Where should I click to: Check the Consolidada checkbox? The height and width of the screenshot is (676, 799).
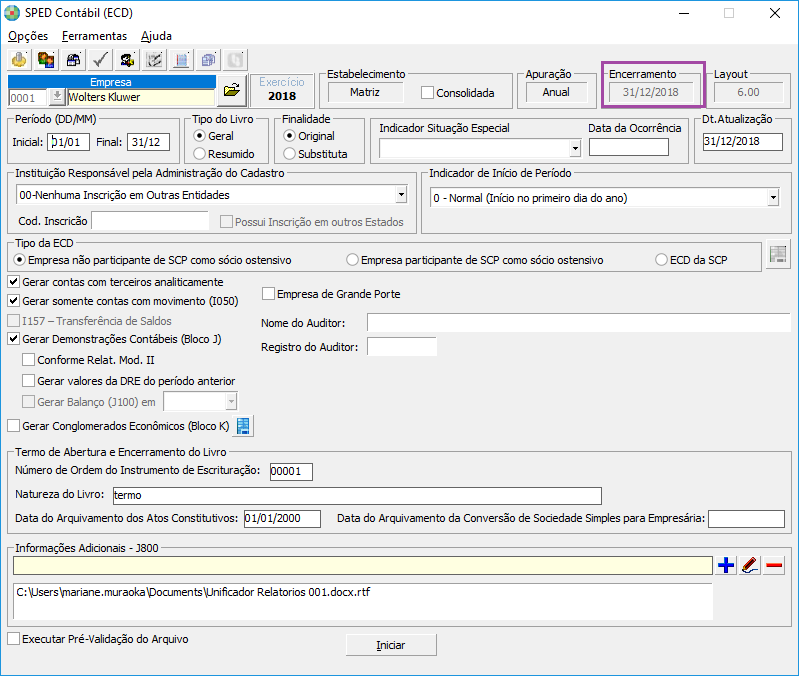[x=428, y=93]
